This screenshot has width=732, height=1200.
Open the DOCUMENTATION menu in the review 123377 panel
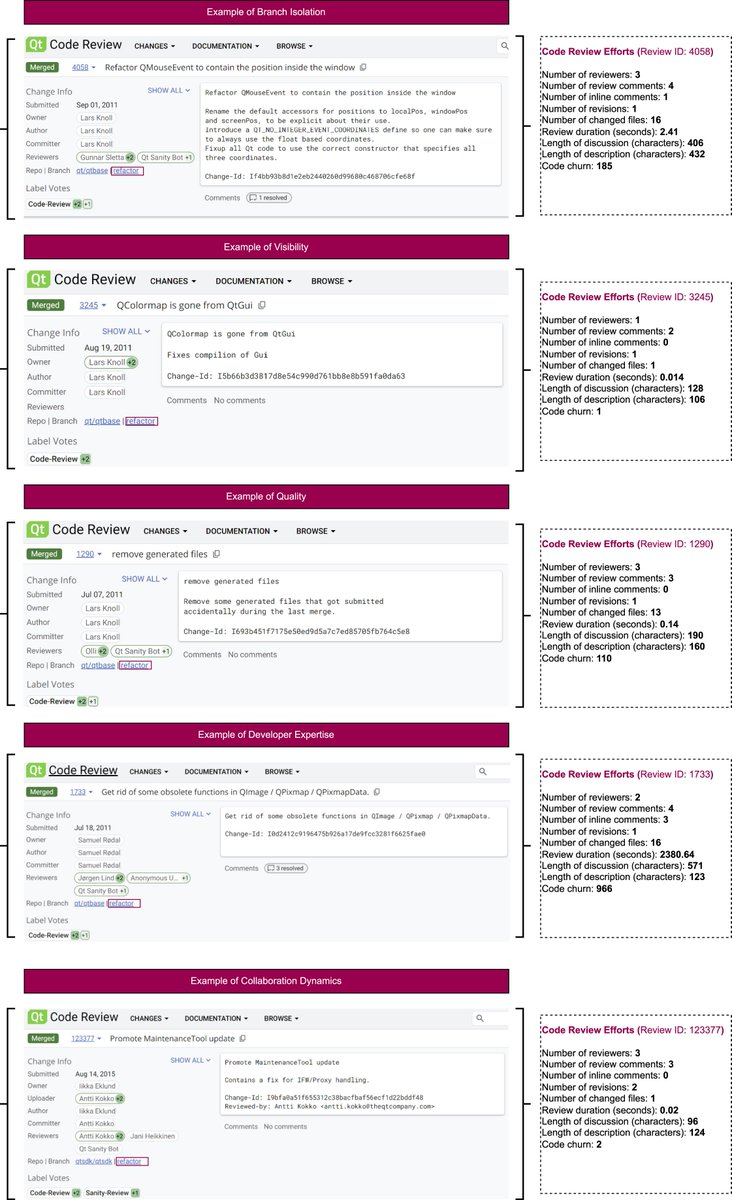coord(218,1018)
